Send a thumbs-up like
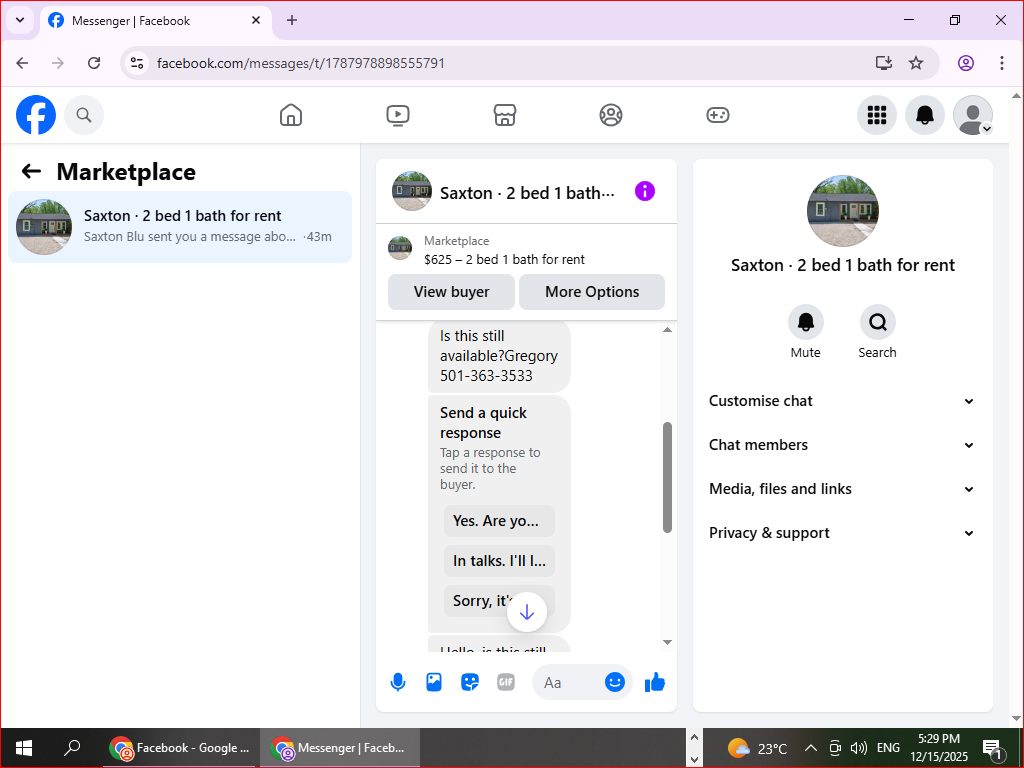Viewport: 1024px width, 768px height. coord(654,682)
